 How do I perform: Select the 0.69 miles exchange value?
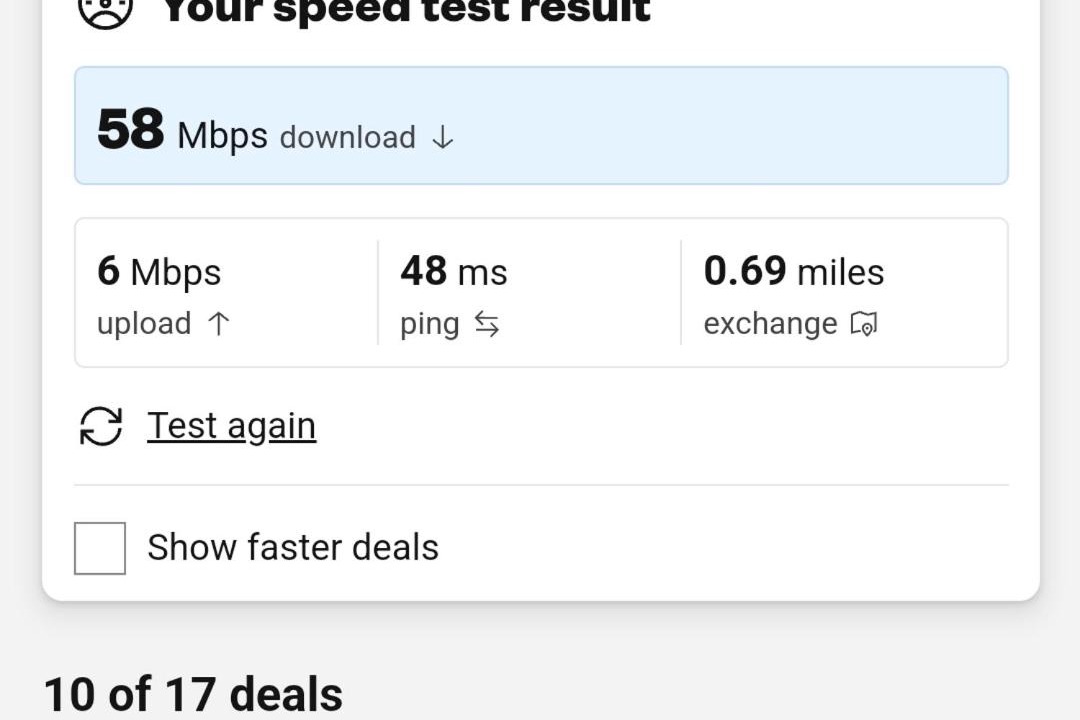(793, 272)
